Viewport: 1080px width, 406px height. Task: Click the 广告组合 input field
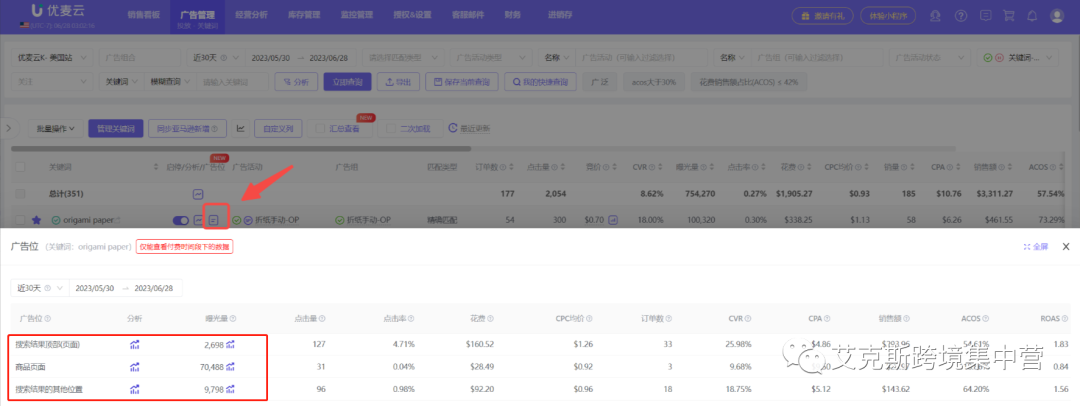[x=140, y=57]
